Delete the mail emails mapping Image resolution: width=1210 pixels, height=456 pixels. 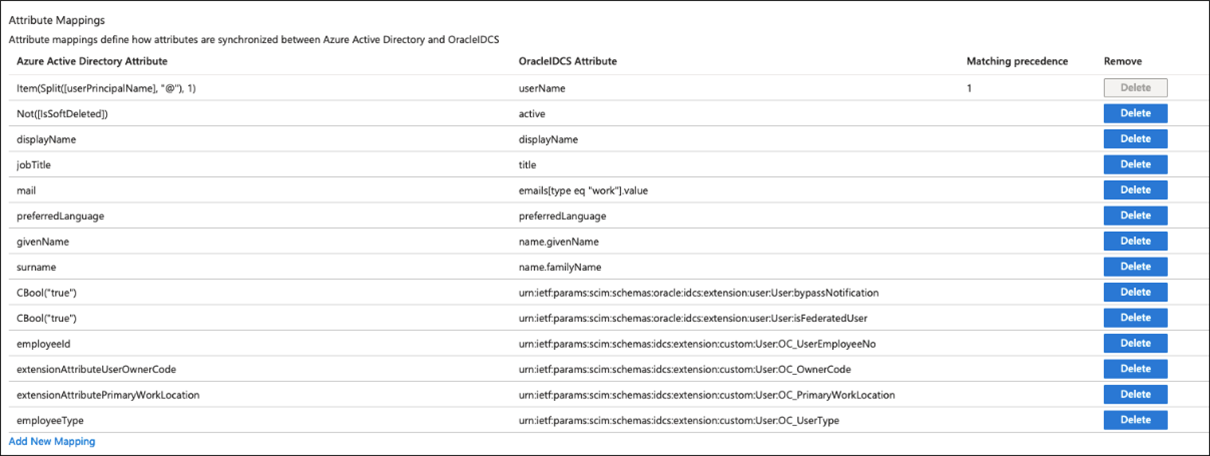coord(1135,190)
